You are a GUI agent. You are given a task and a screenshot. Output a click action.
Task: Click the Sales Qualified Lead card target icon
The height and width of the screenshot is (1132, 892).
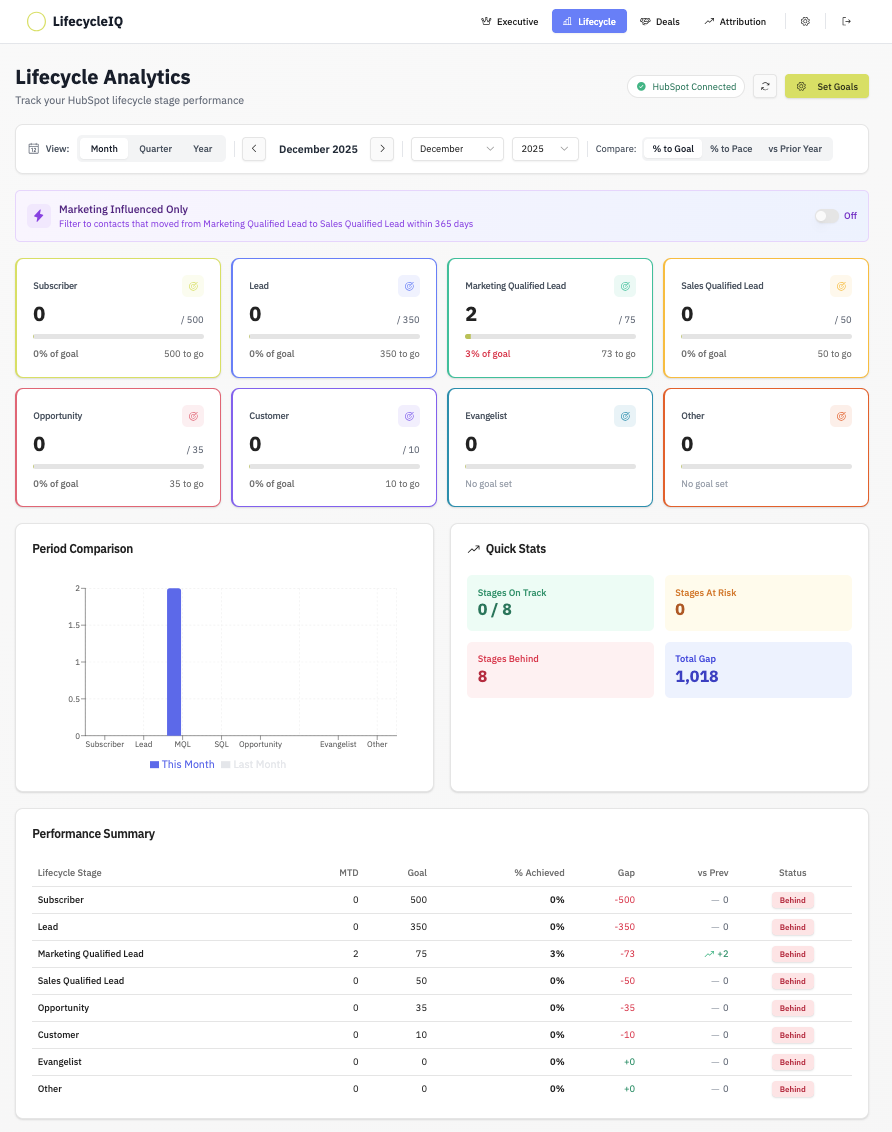tap(841, 286)
